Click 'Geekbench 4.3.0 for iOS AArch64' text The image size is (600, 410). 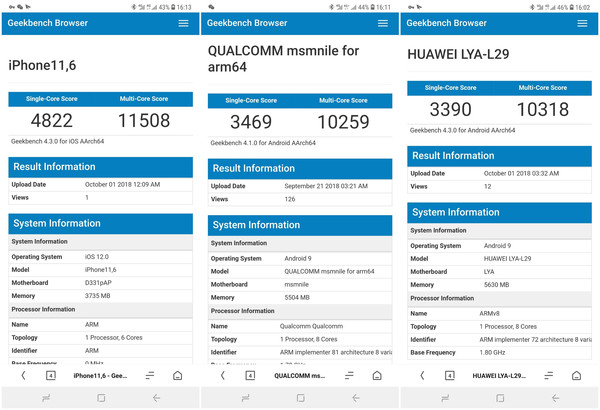coord(57,141)
